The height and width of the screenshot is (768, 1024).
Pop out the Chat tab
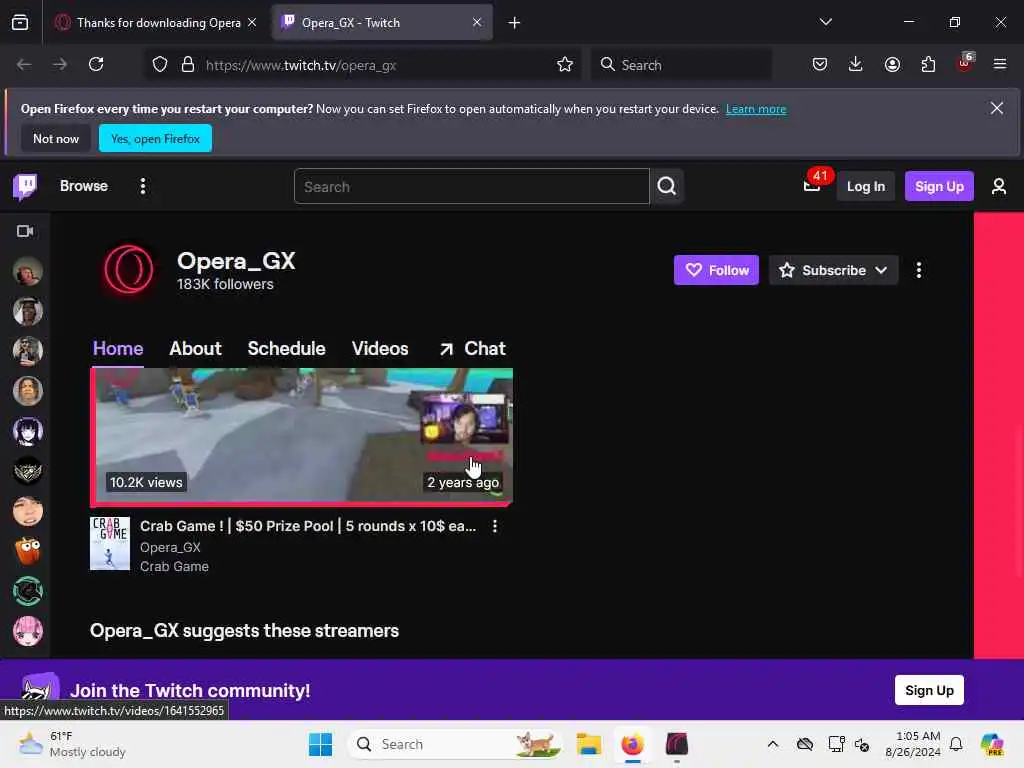(x=472, y=349)
